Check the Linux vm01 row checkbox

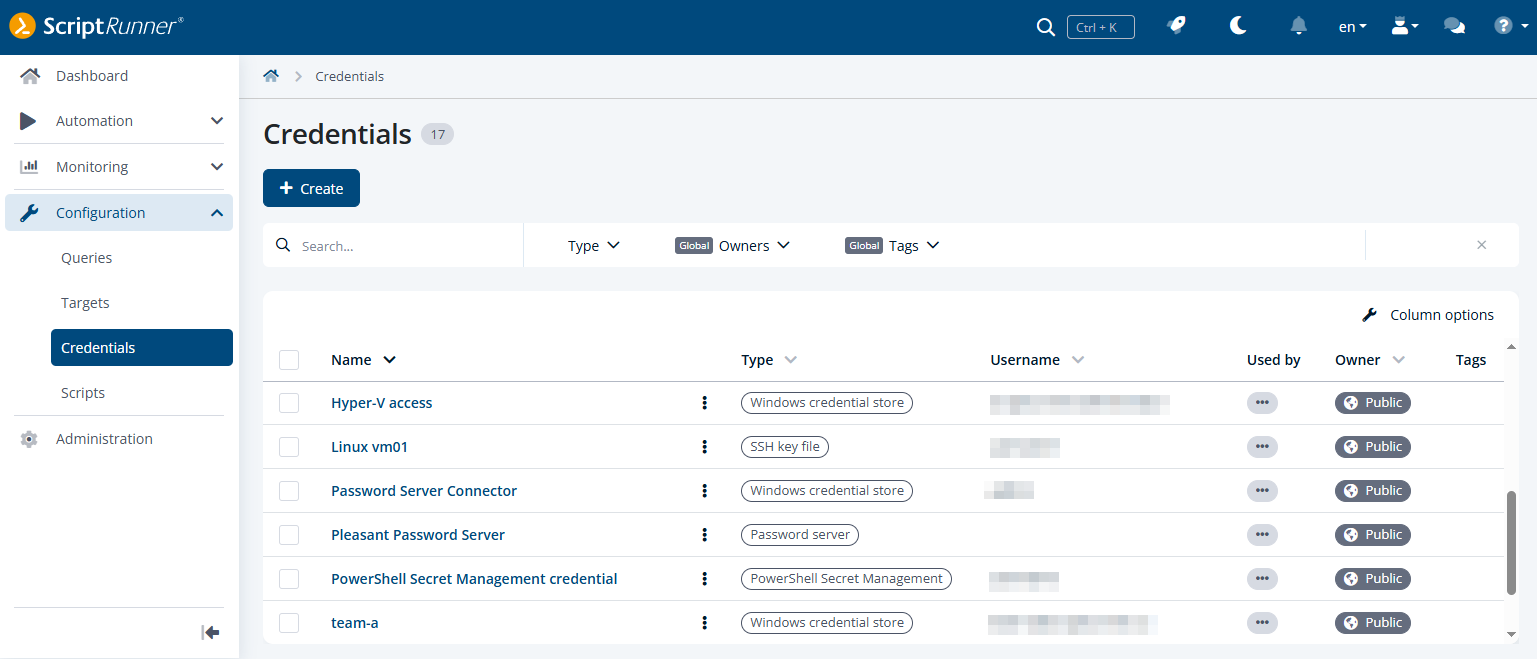[x=289, y=447]
